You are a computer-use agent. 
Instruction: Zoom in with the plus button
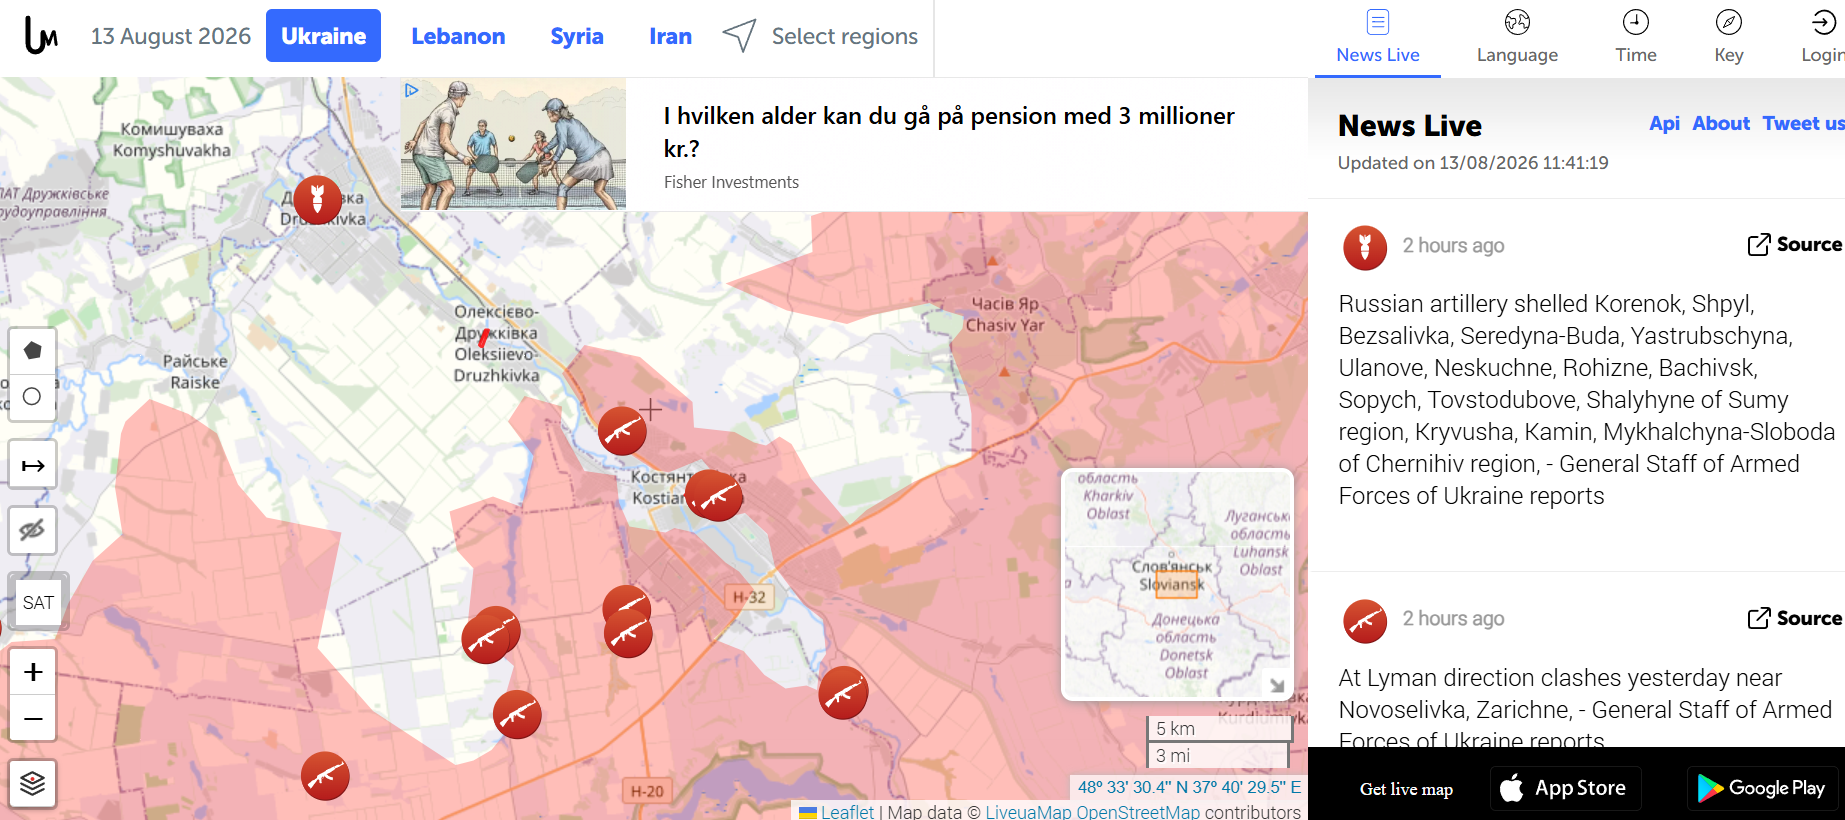tap(32, 671)
